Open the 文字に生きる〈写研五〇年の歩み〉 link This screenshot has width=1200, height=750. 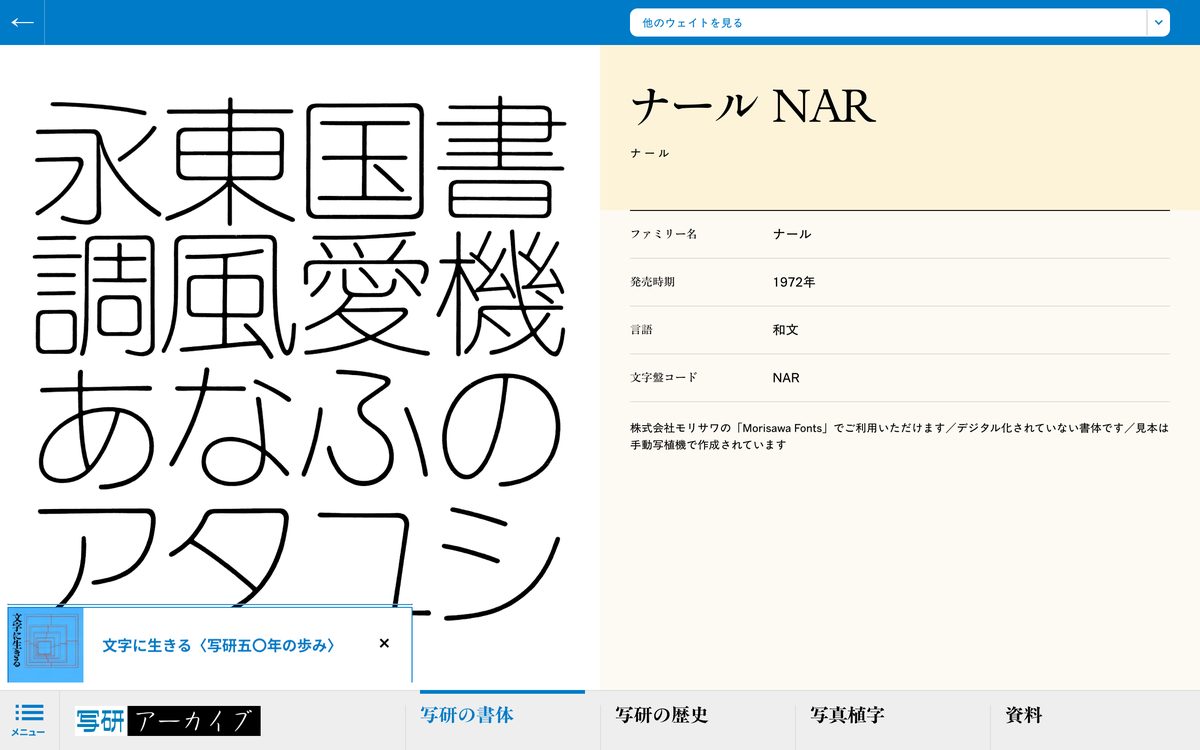point(218,645)
